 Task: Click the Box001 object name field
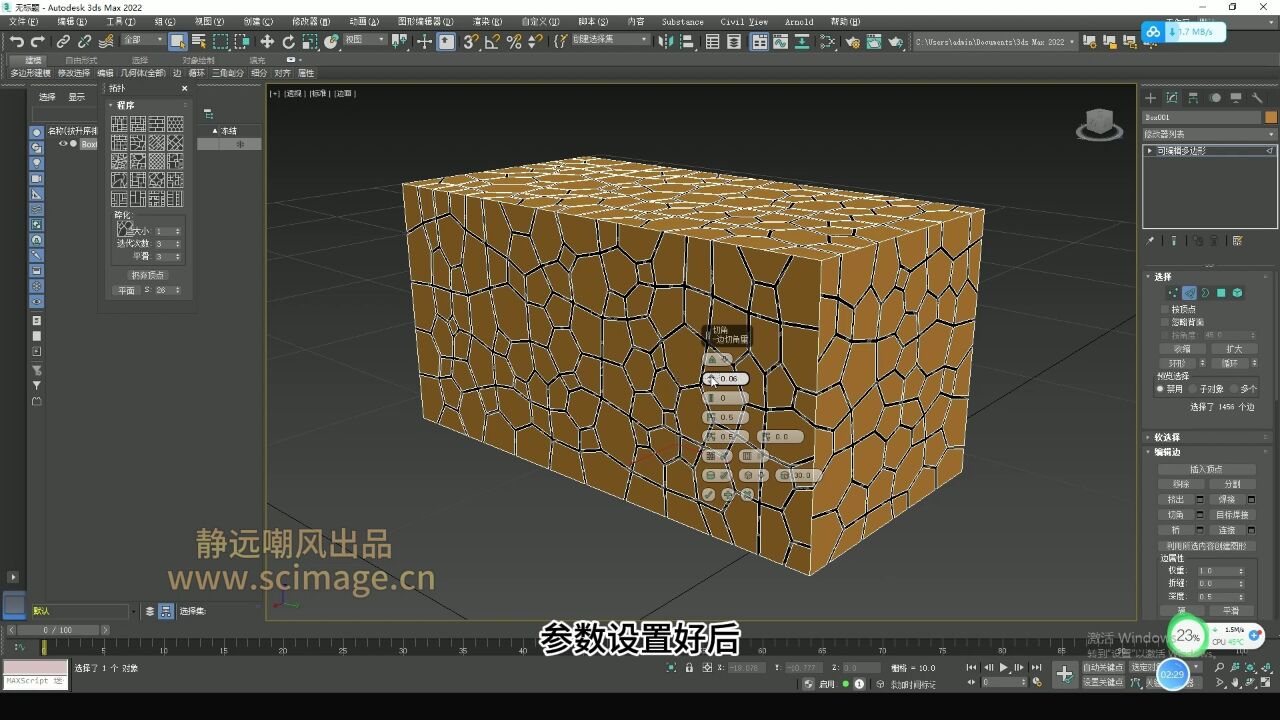point(1202,117)
